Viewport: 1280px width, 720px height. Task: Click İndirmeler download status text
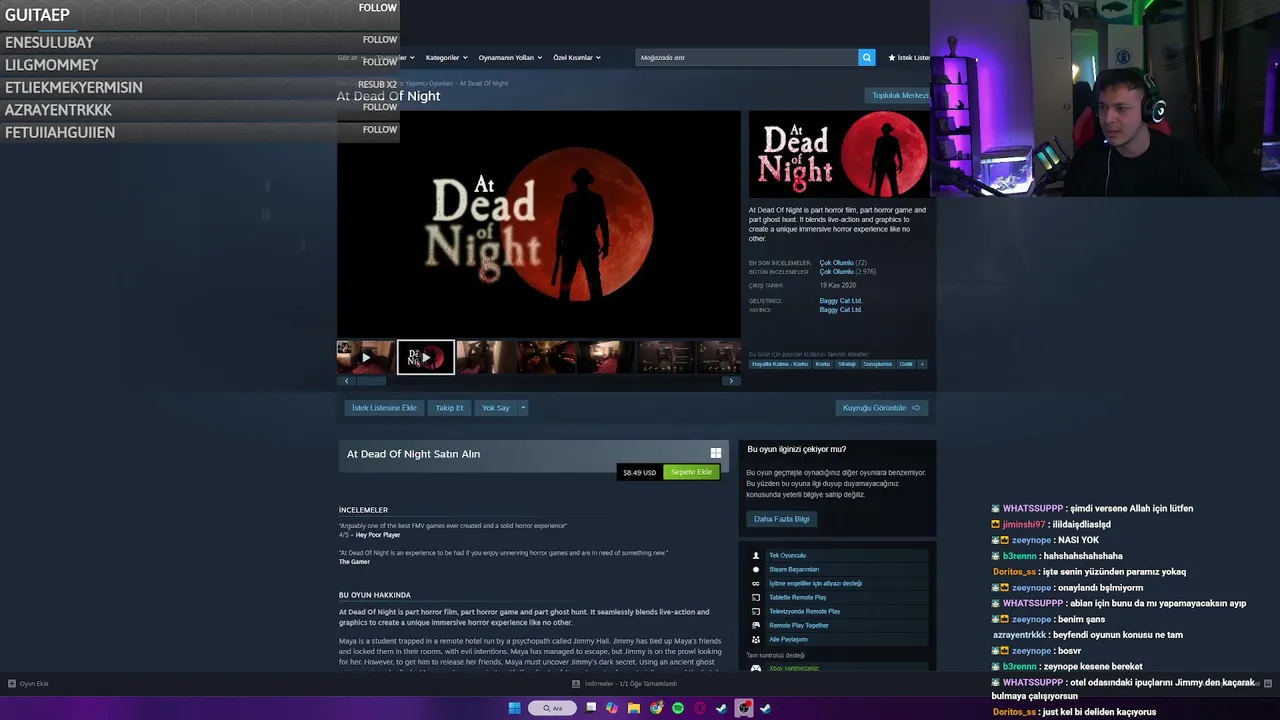pyautogui.click(x=631, y=684)
